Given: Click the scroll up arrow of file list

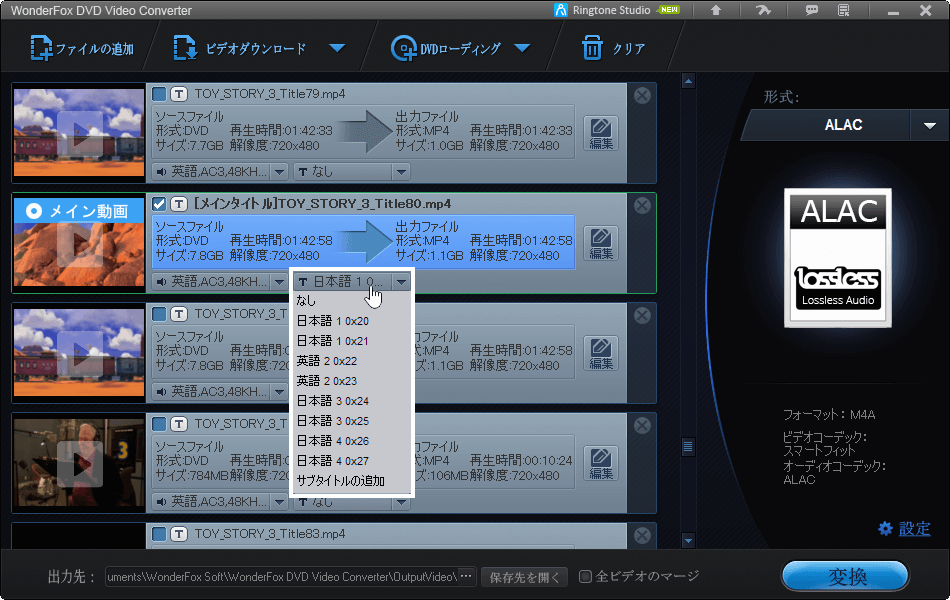Looking at the screenshot, I should (x=688, y=81).
